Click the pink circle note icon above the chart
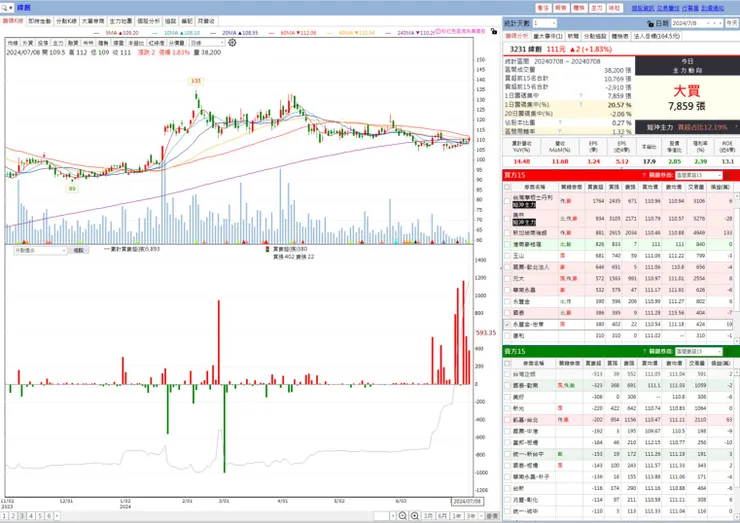This screenshot has width=740, height=523. pyautogui.click(x=437, y=31)
